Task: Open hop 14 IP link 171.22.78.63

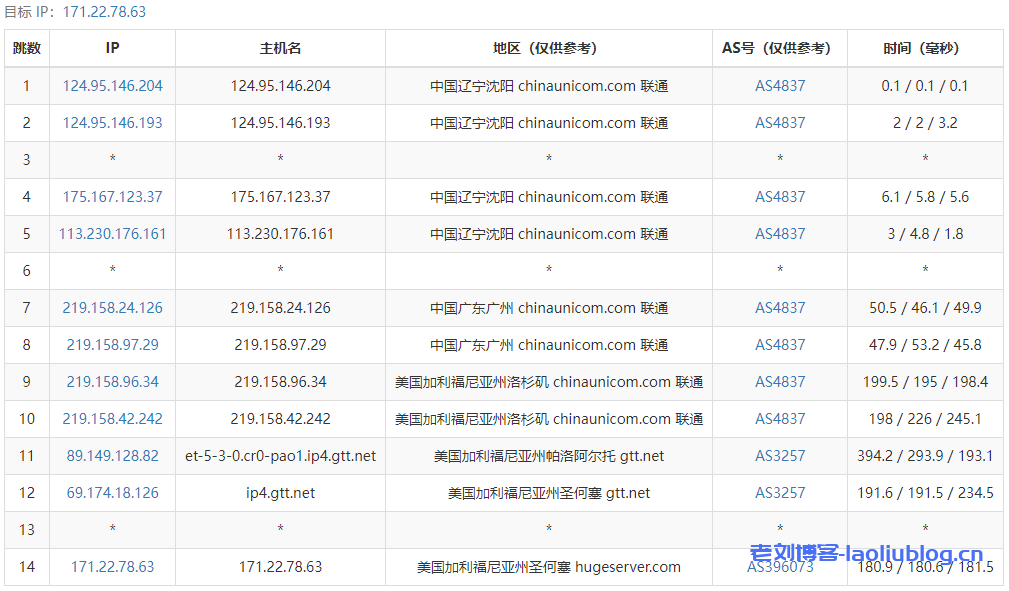Action: coord(112,567)
